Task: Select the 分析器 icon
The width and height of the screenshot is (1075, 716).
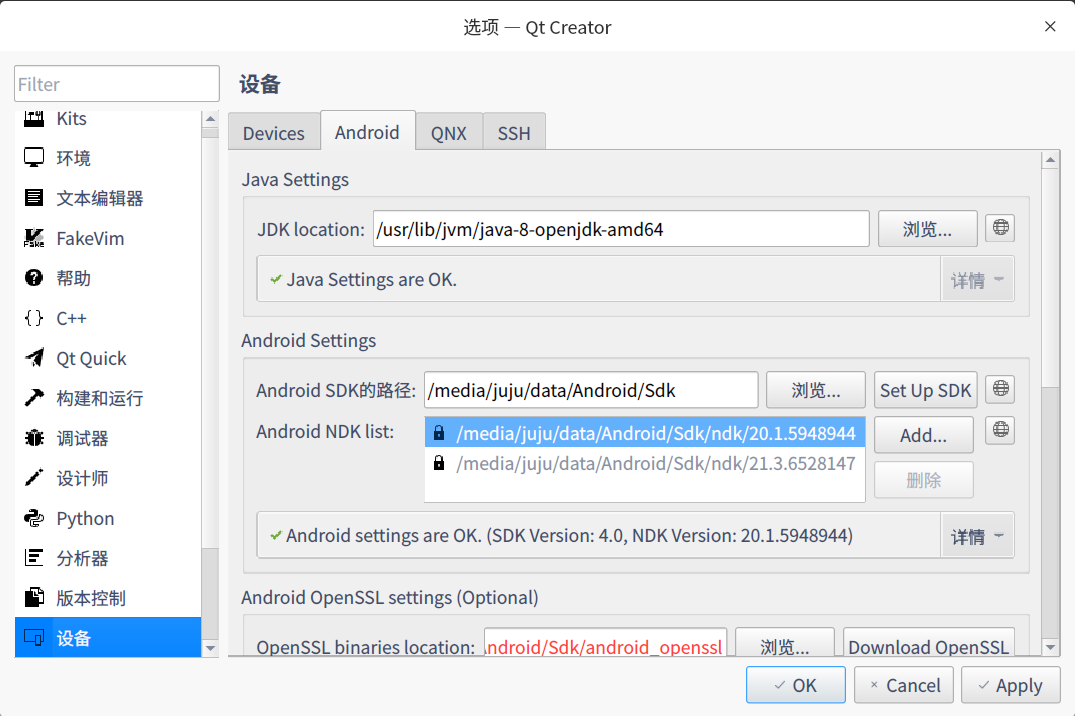Action: pos(34,558)
